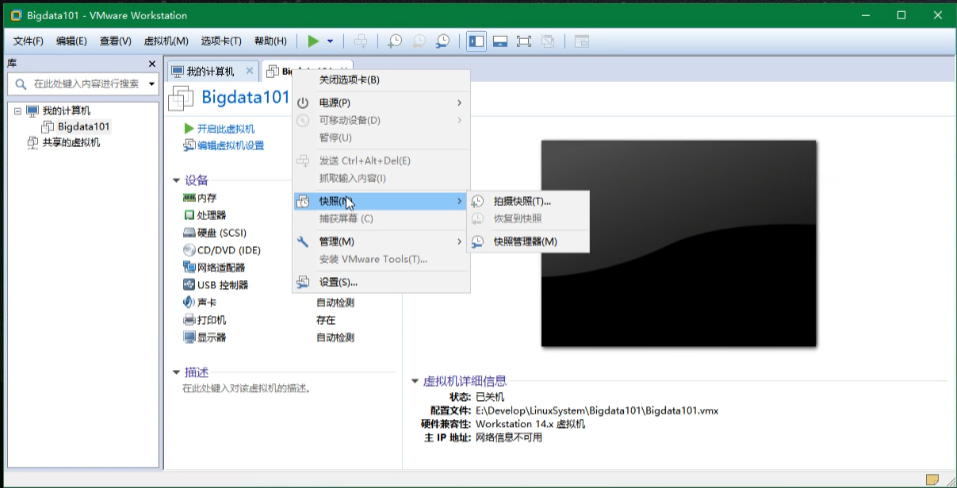Image resolution: width=957 pixels, height=488 pixels.
Task: Open 管理(M) submenu in context menu
Action: (381, 242)
